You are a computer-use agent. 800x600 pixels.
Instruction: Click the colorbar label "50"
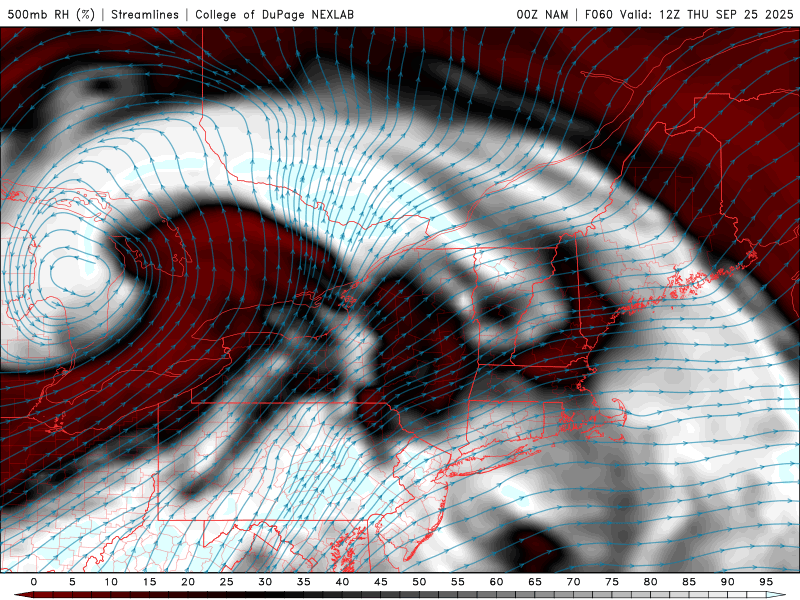(419, 582)
